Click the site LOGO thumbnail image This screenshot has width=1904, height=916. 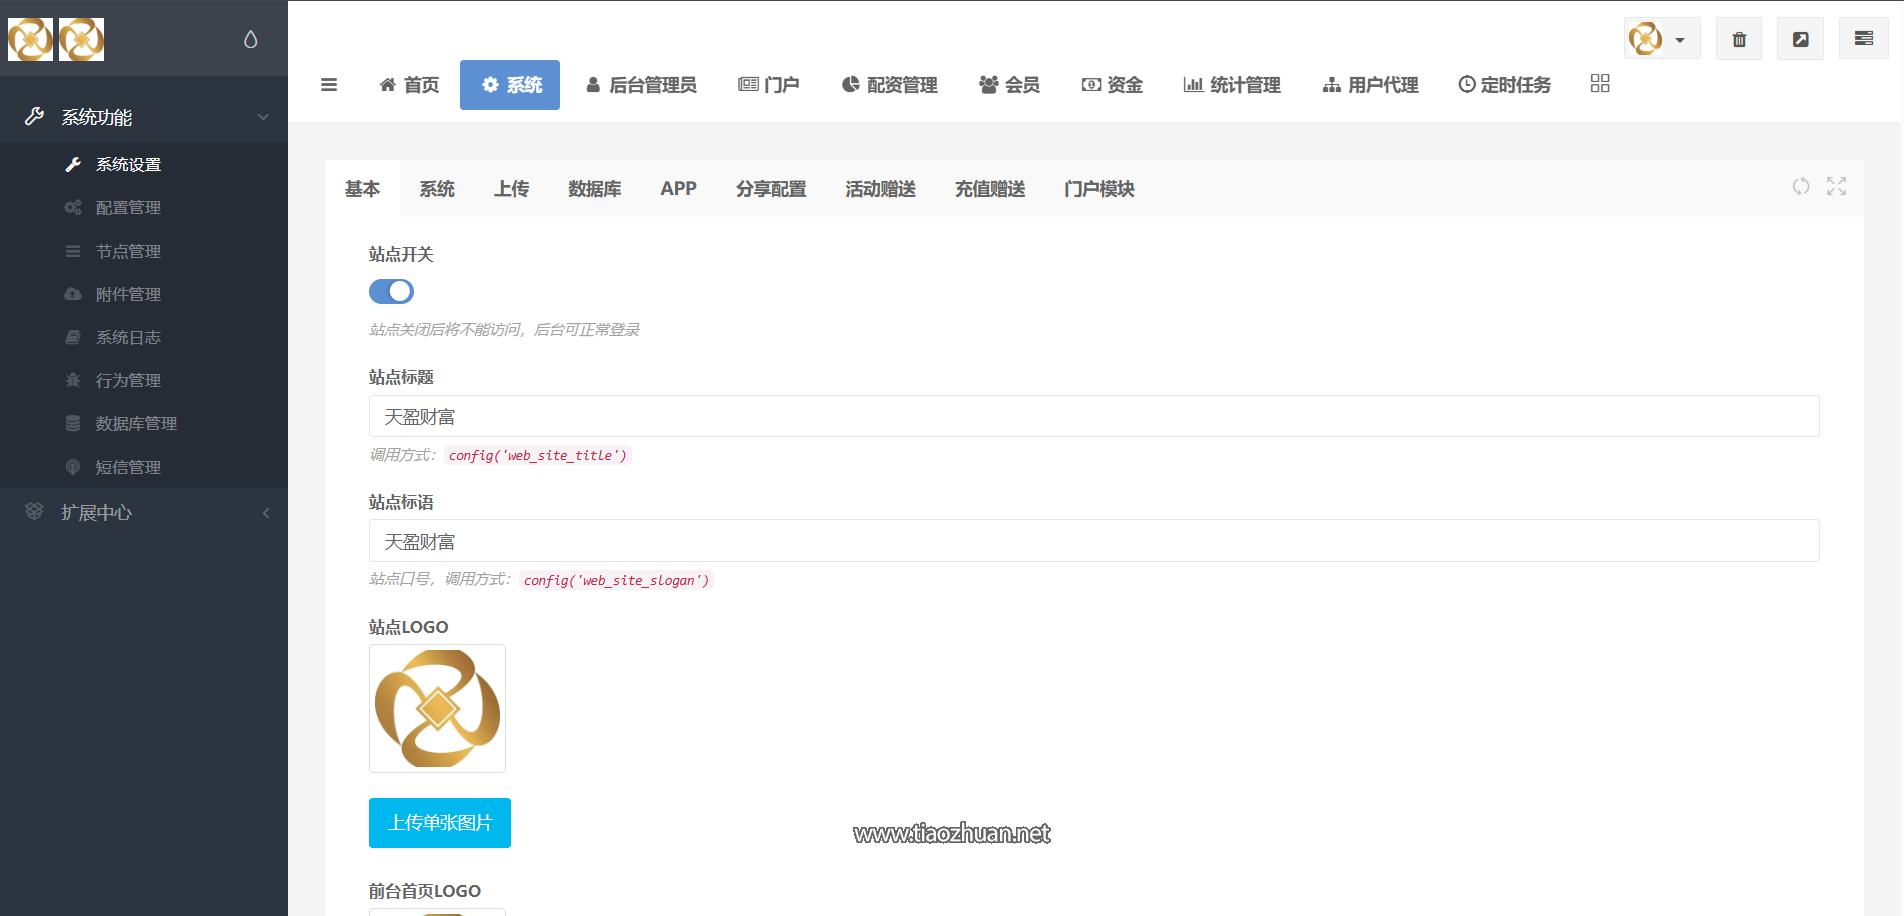click(437, 708)
